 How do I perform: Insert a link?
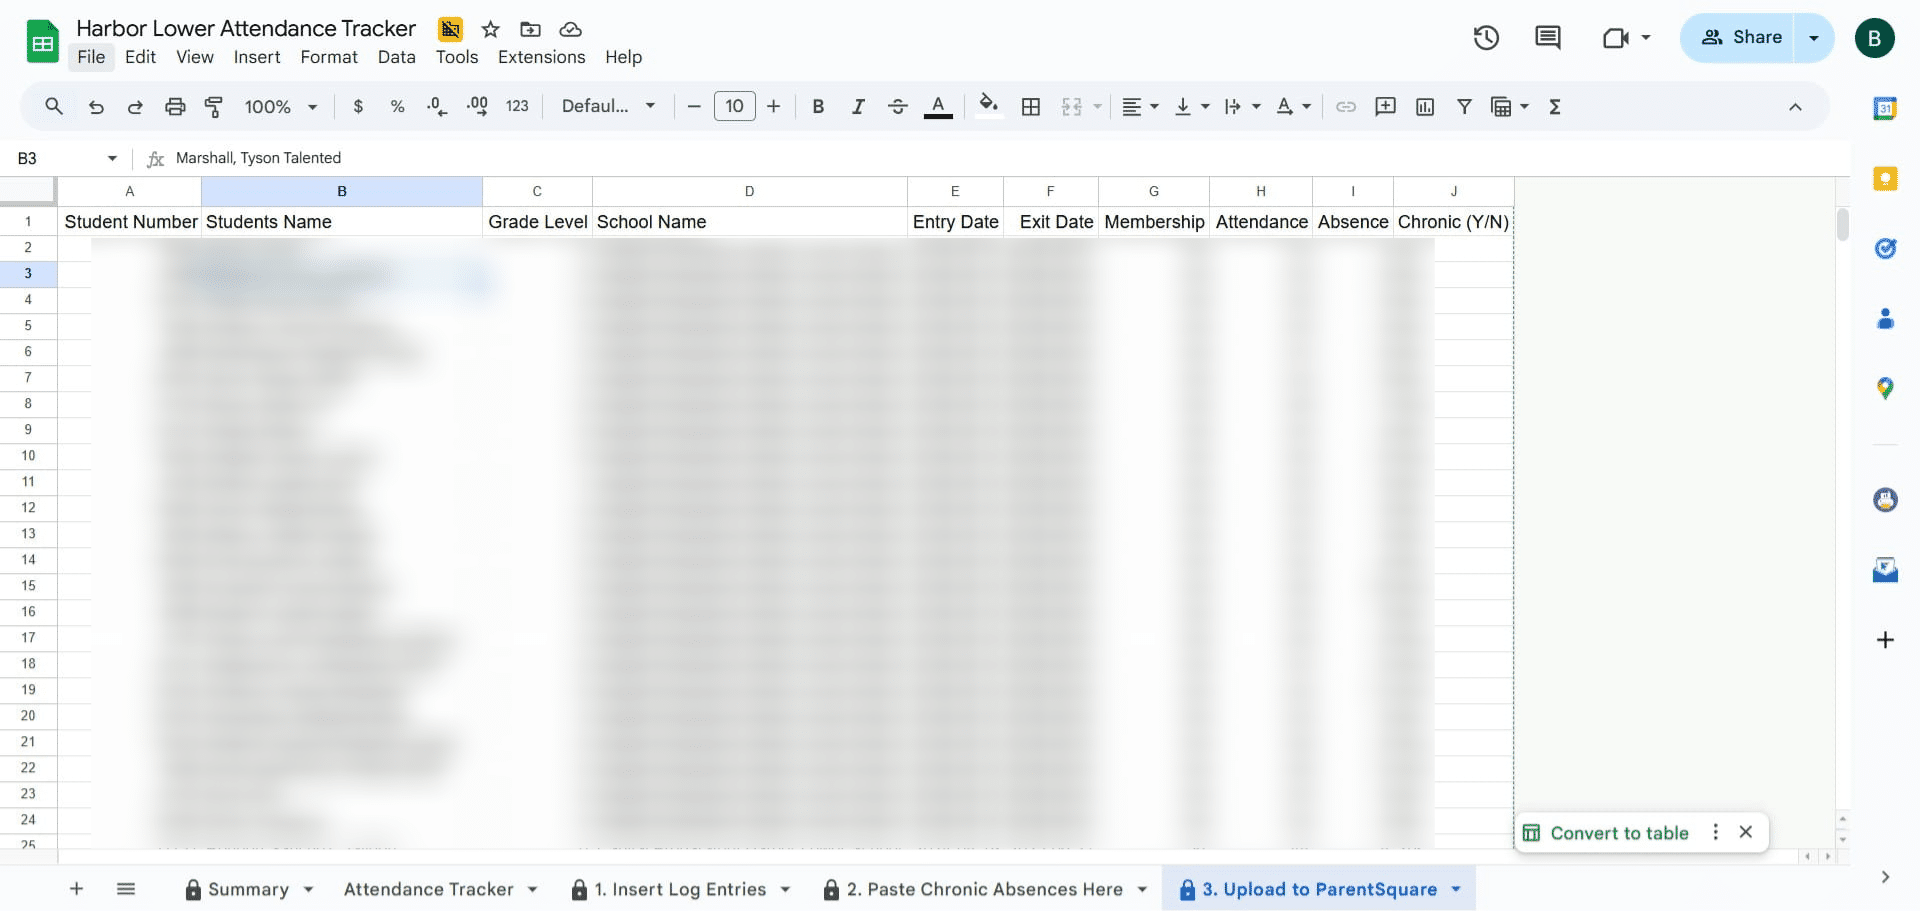pyautogui.click(x=1346, y=106)
